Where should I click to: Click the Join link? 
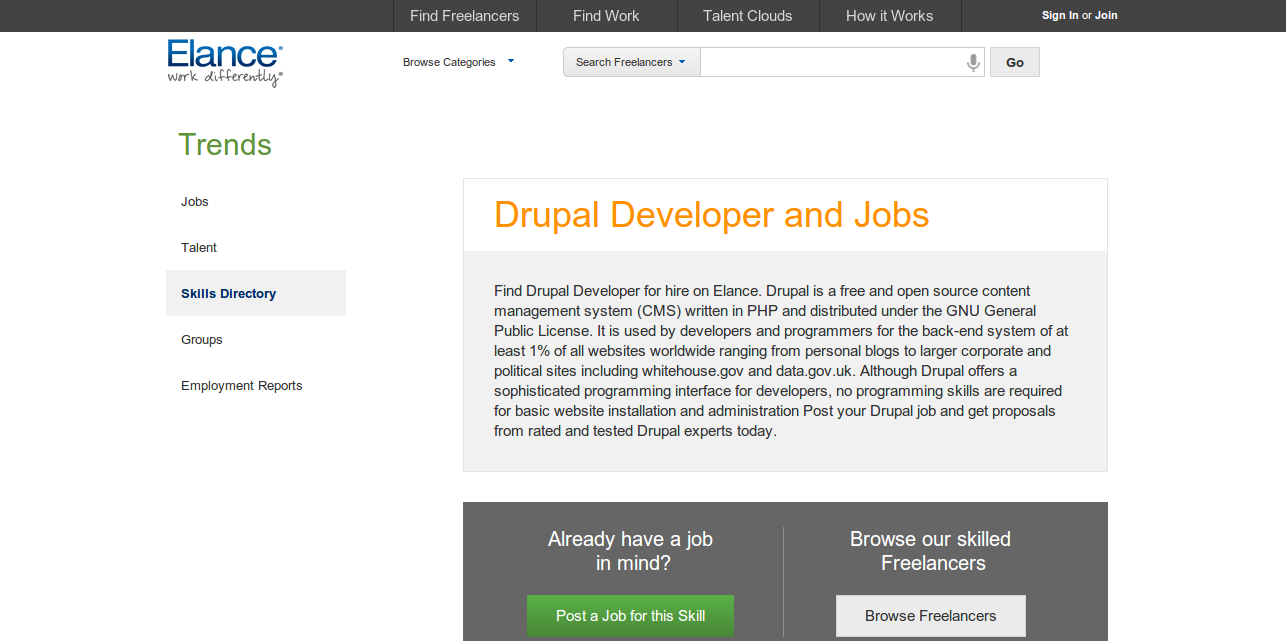[x=1106, y=15]
